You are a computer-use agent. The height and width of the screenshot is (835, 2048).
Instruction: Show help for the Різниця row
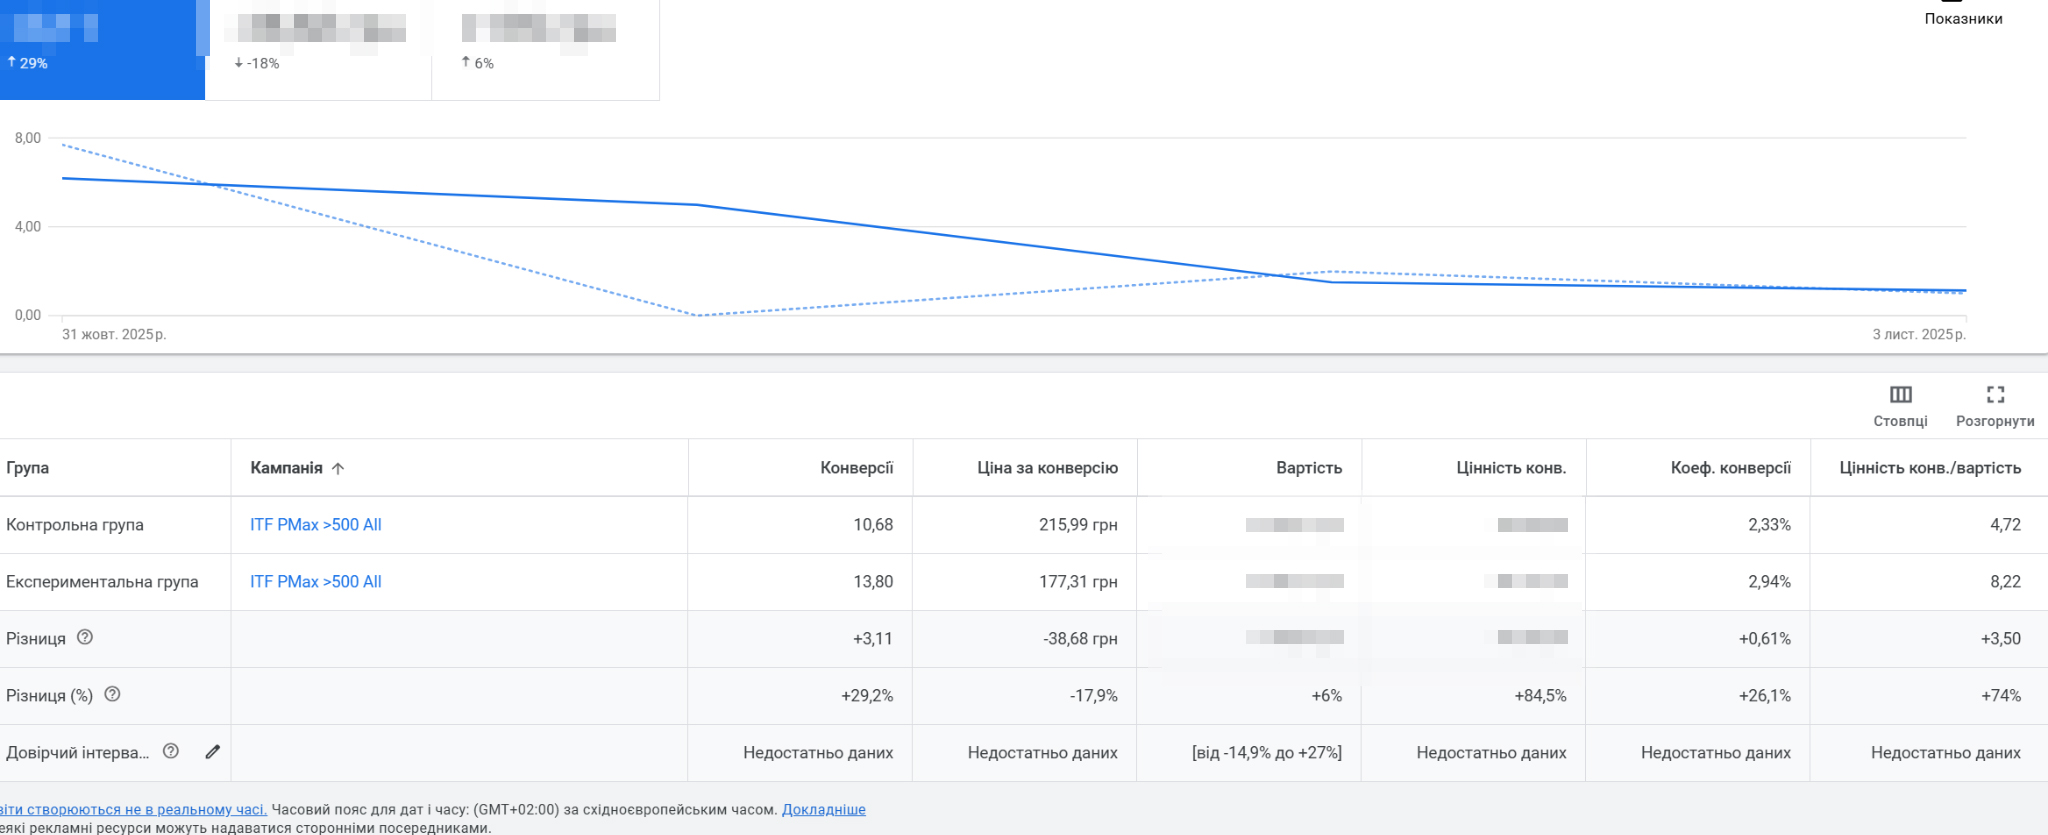click(x=85, y=637)
